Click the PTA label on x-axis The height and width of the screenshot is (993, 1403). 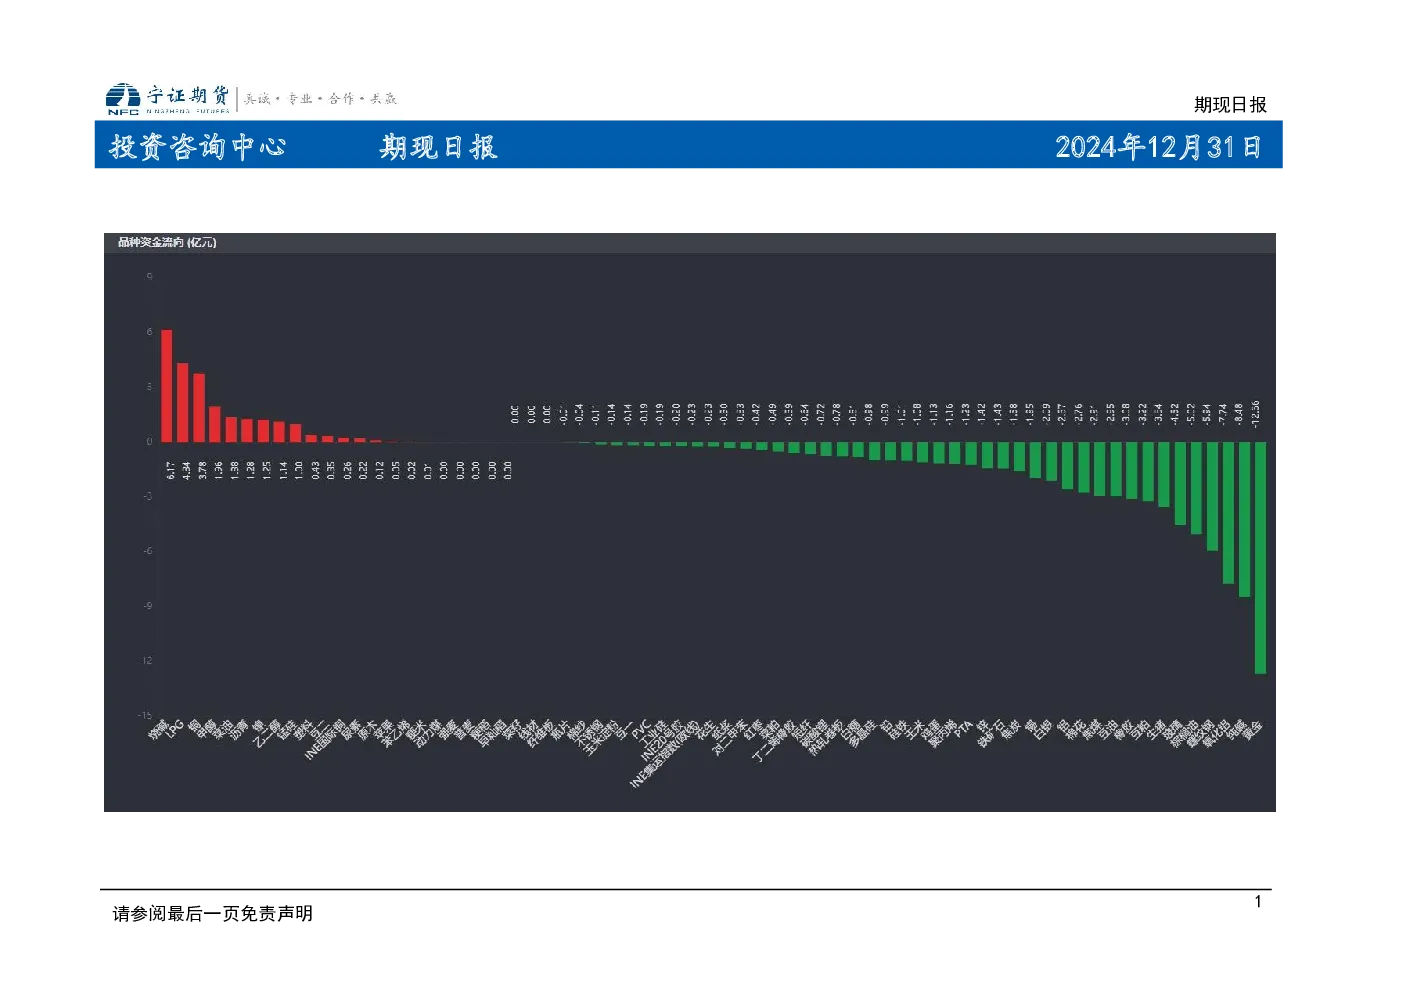(x=963, y=728)
